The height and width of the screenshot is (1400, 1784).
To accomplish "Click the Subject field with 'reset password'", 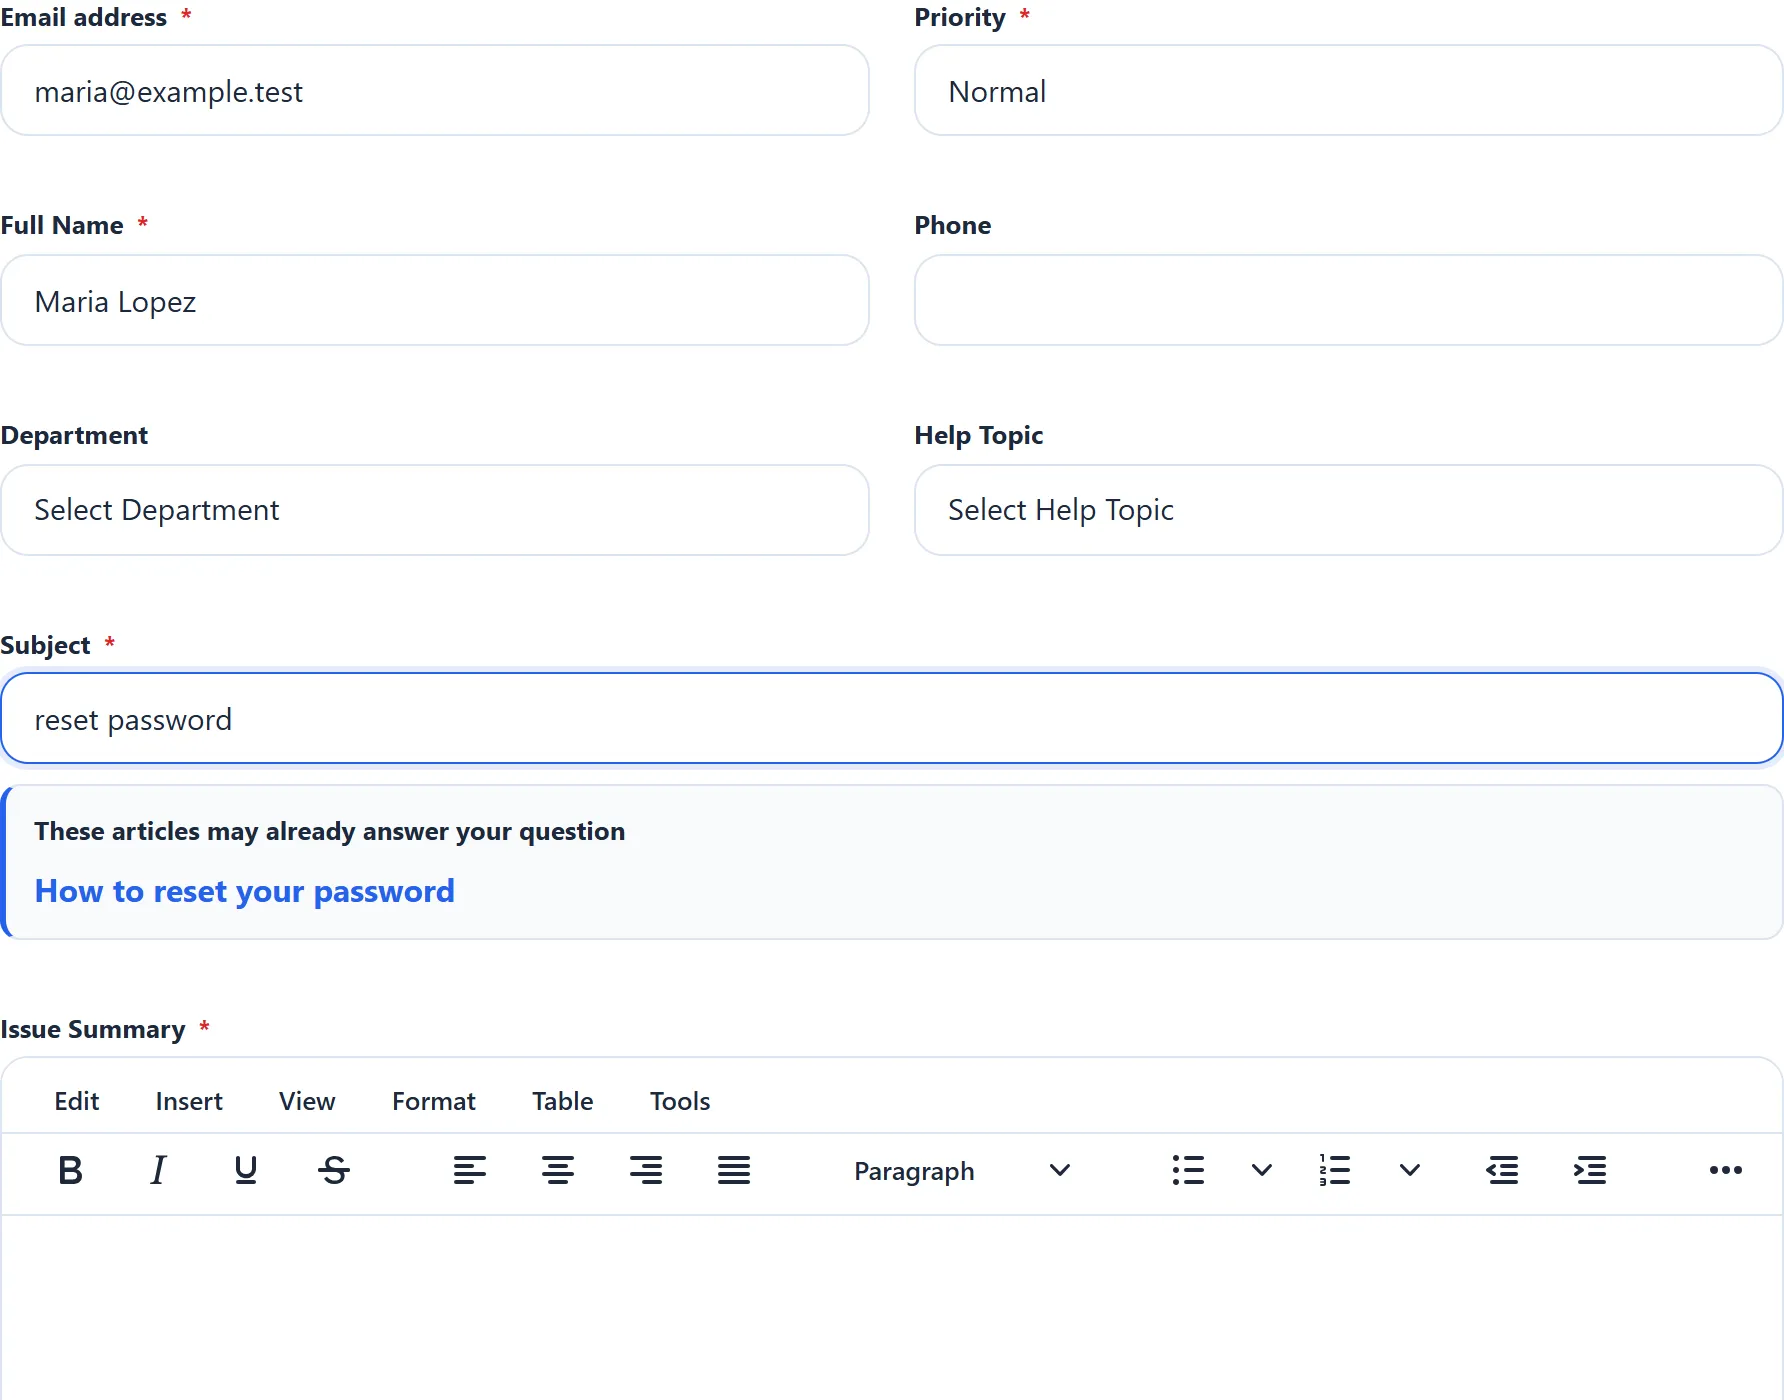I will coord(892,718).
